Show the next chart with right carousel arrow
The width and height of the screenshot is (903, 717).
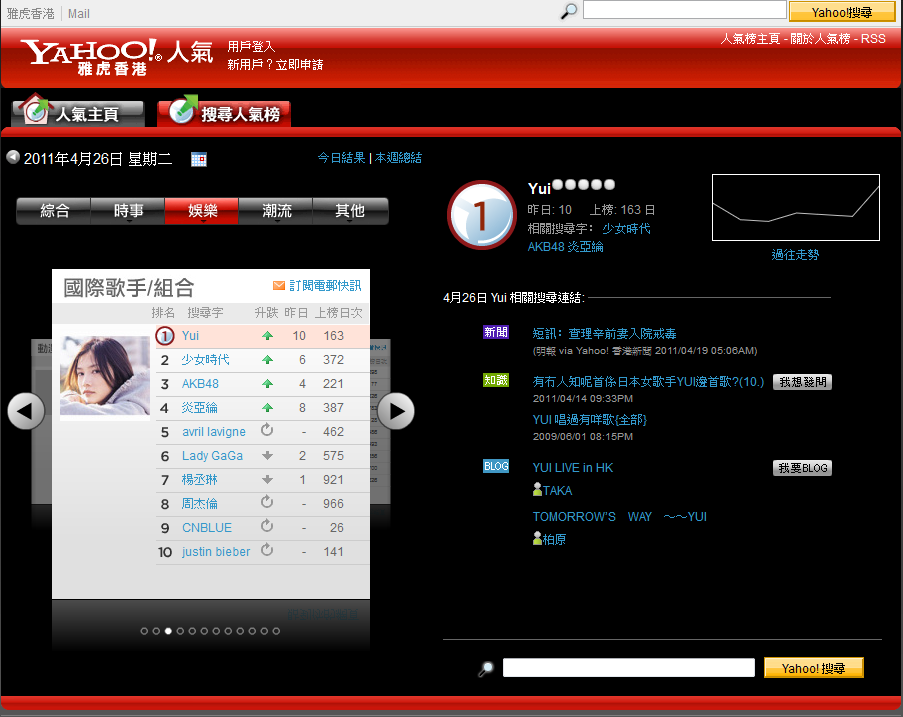coord(396,411)
